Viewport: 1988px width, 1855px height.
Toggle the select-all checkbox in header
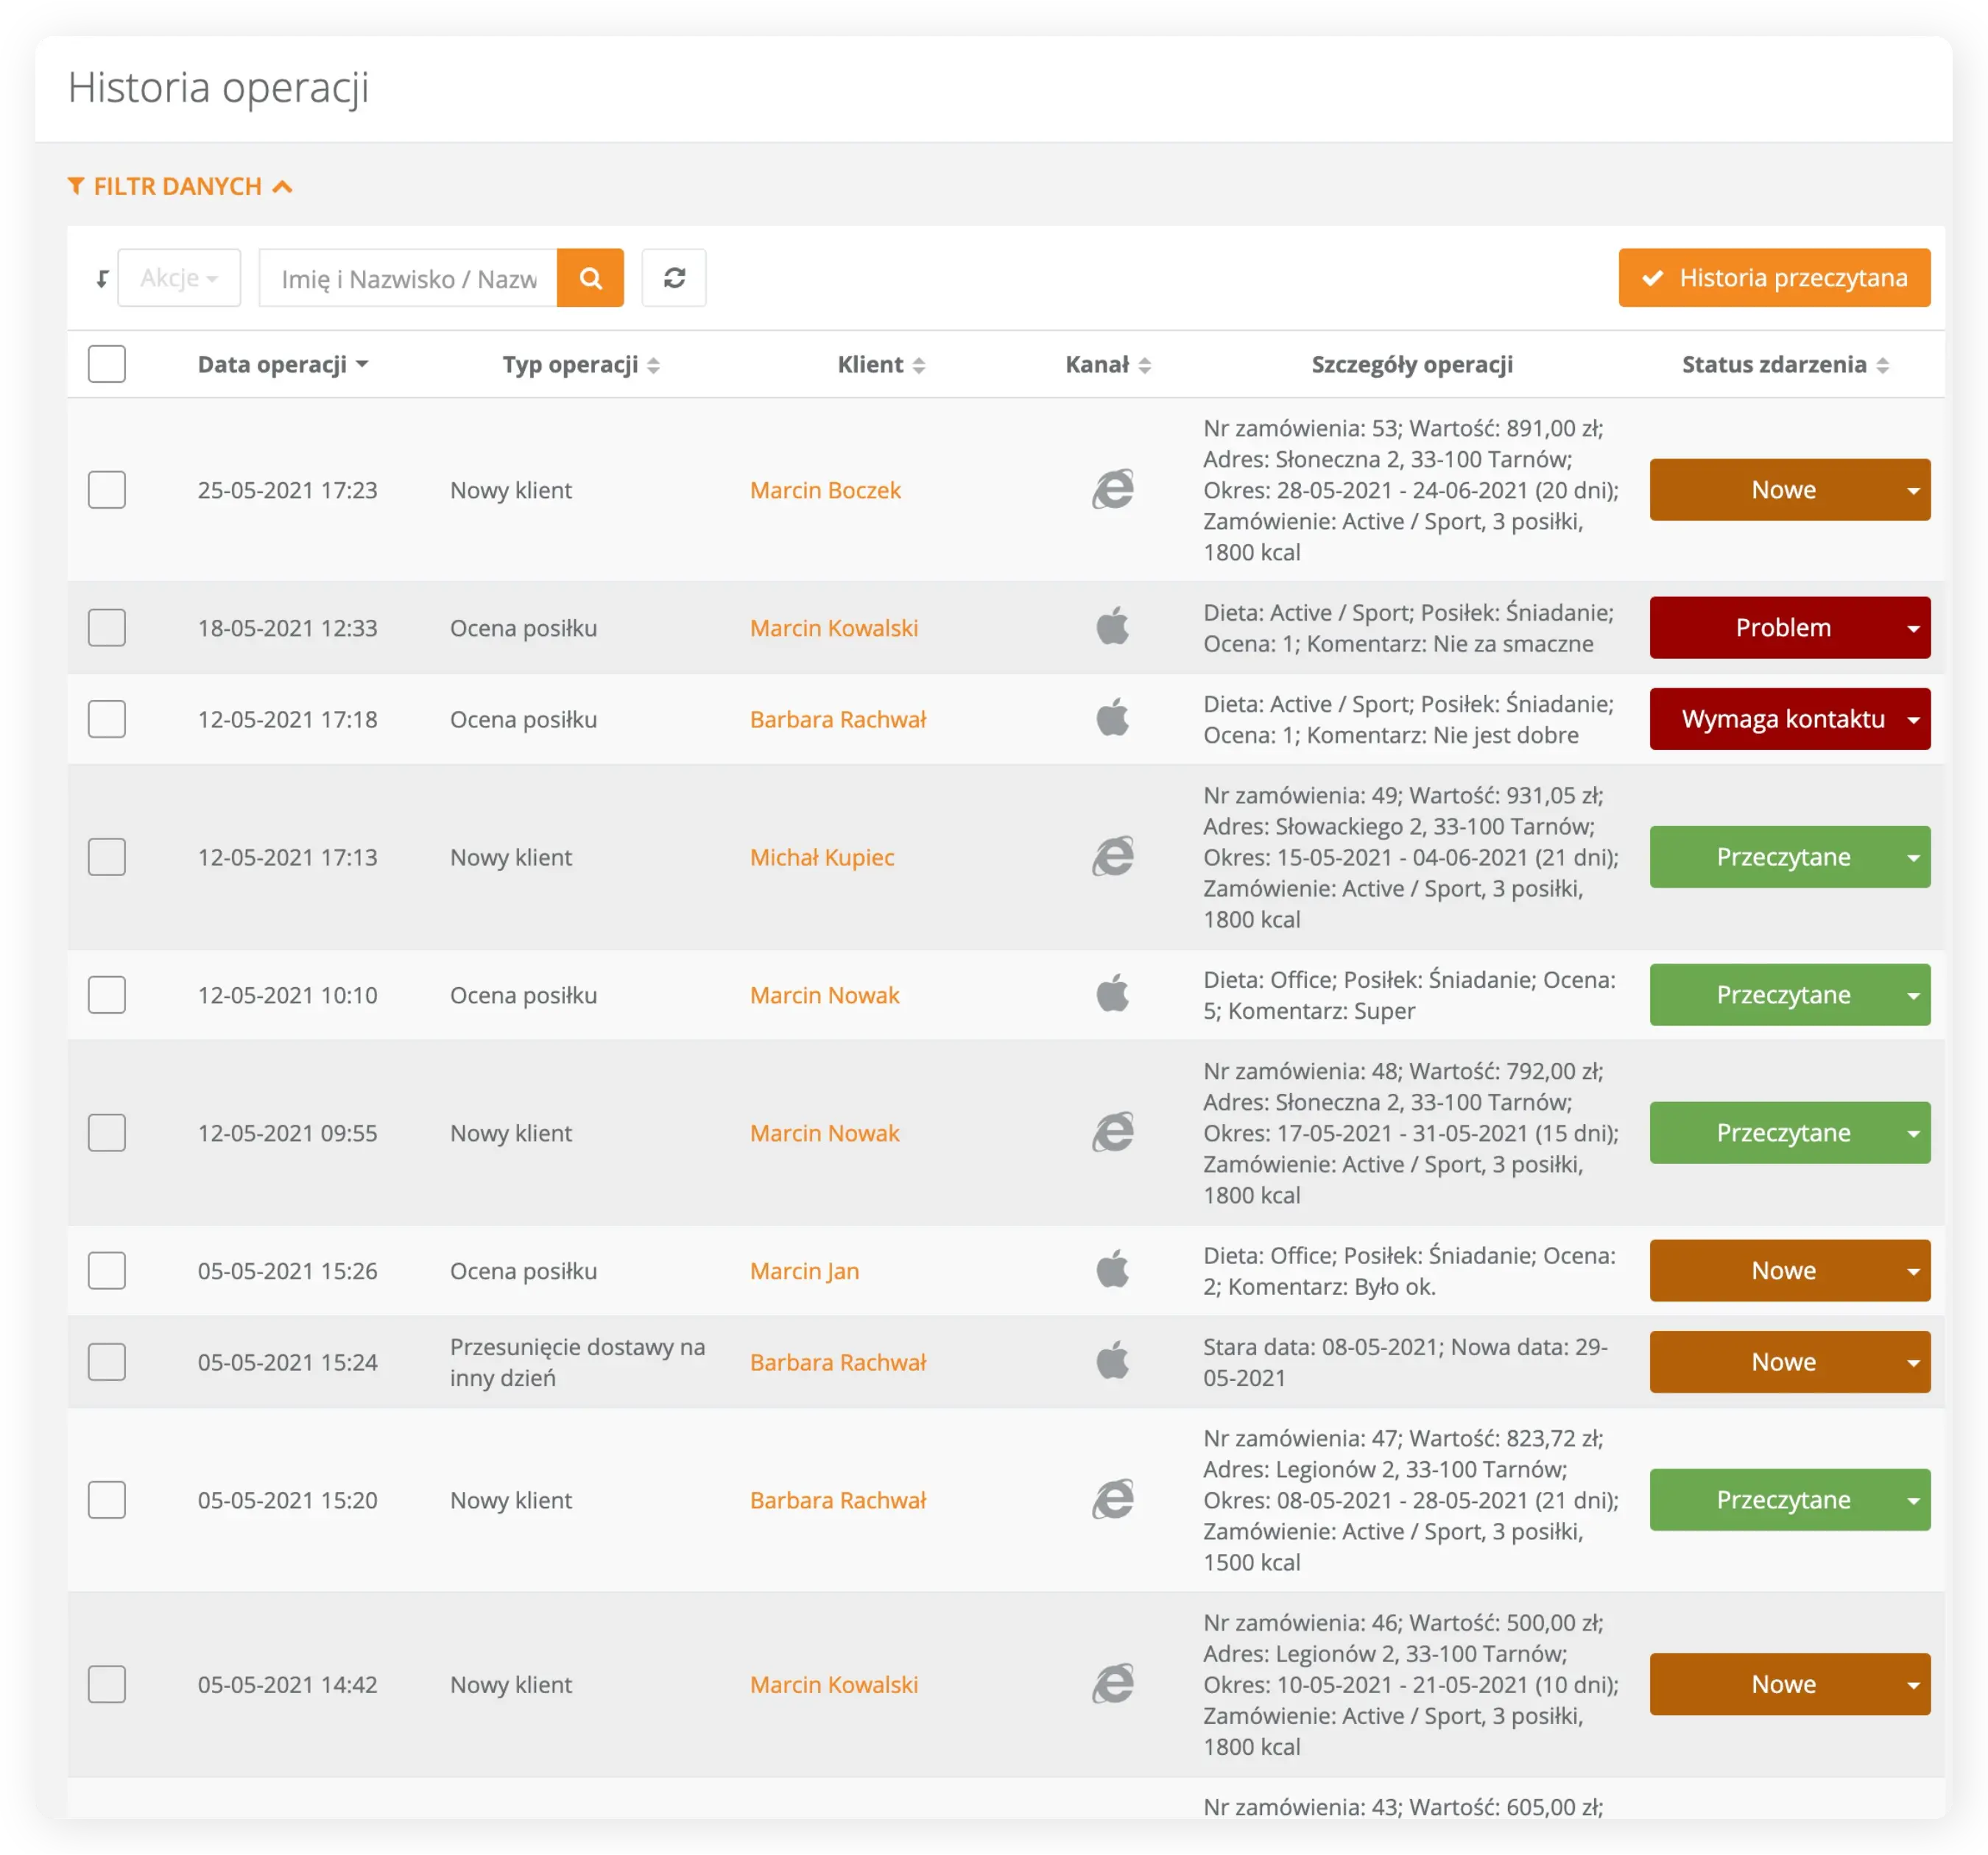(x=107, y=364)
